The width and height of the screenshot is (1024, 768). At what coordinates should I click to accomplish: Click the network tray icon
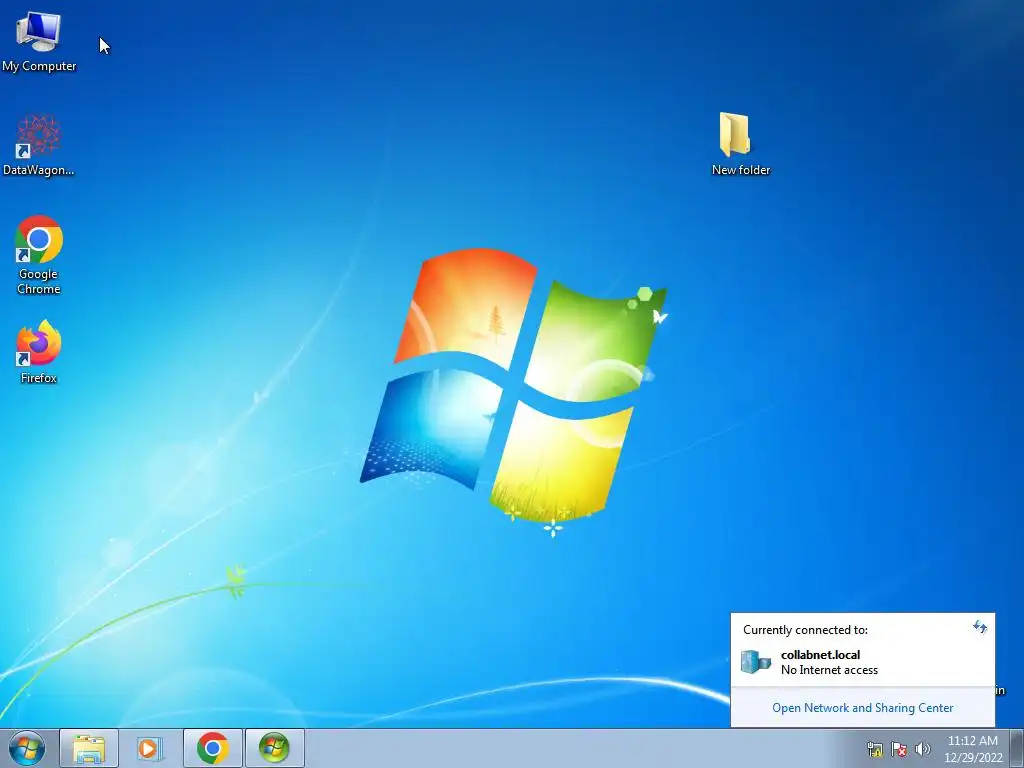pos(874,749)
